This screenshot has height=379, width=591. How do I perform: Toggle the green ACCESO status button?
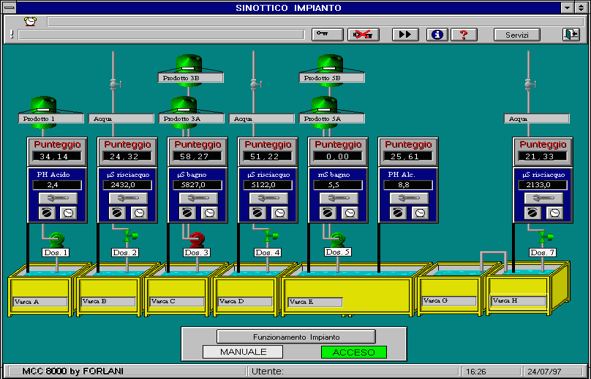[354, 352]
